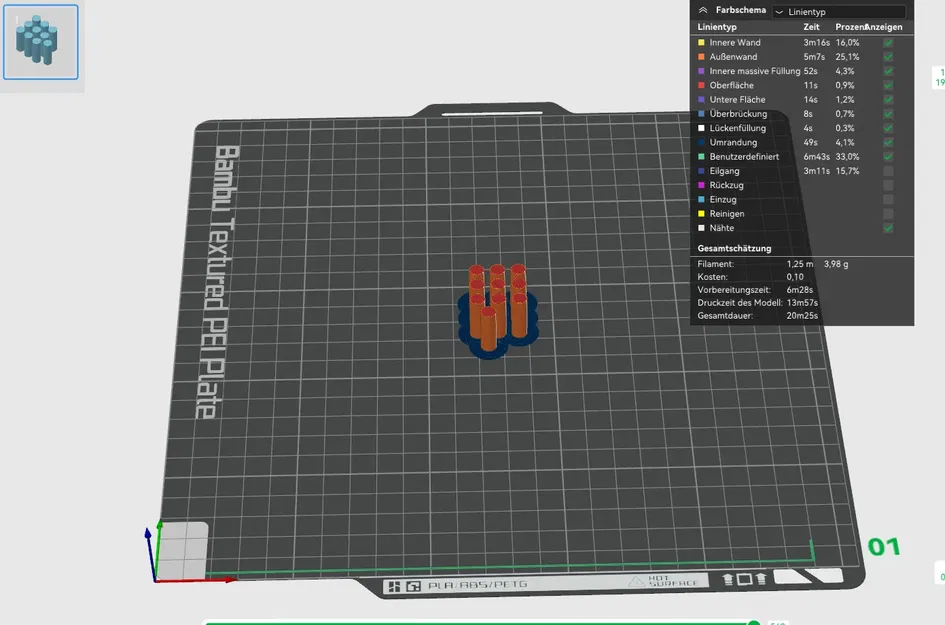Toggle display of Überbrückung lines
The height and width of the screenshot is (625, 945).
888,114
